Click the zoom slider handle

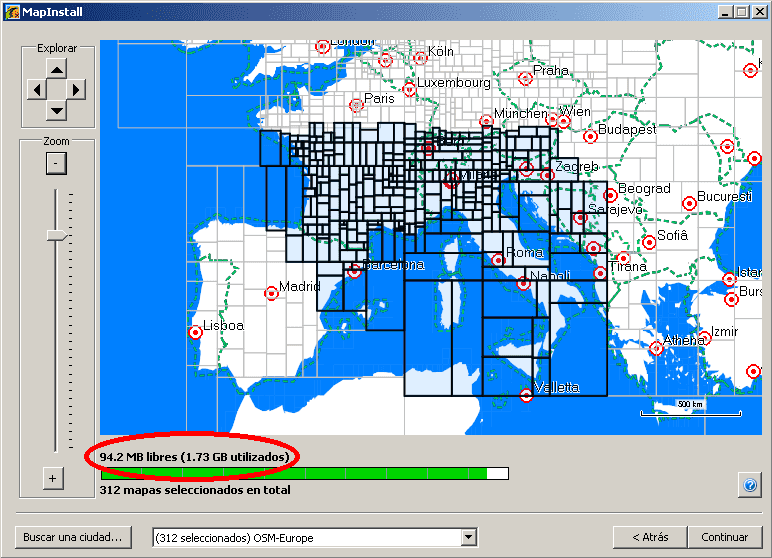click(57, 235)
